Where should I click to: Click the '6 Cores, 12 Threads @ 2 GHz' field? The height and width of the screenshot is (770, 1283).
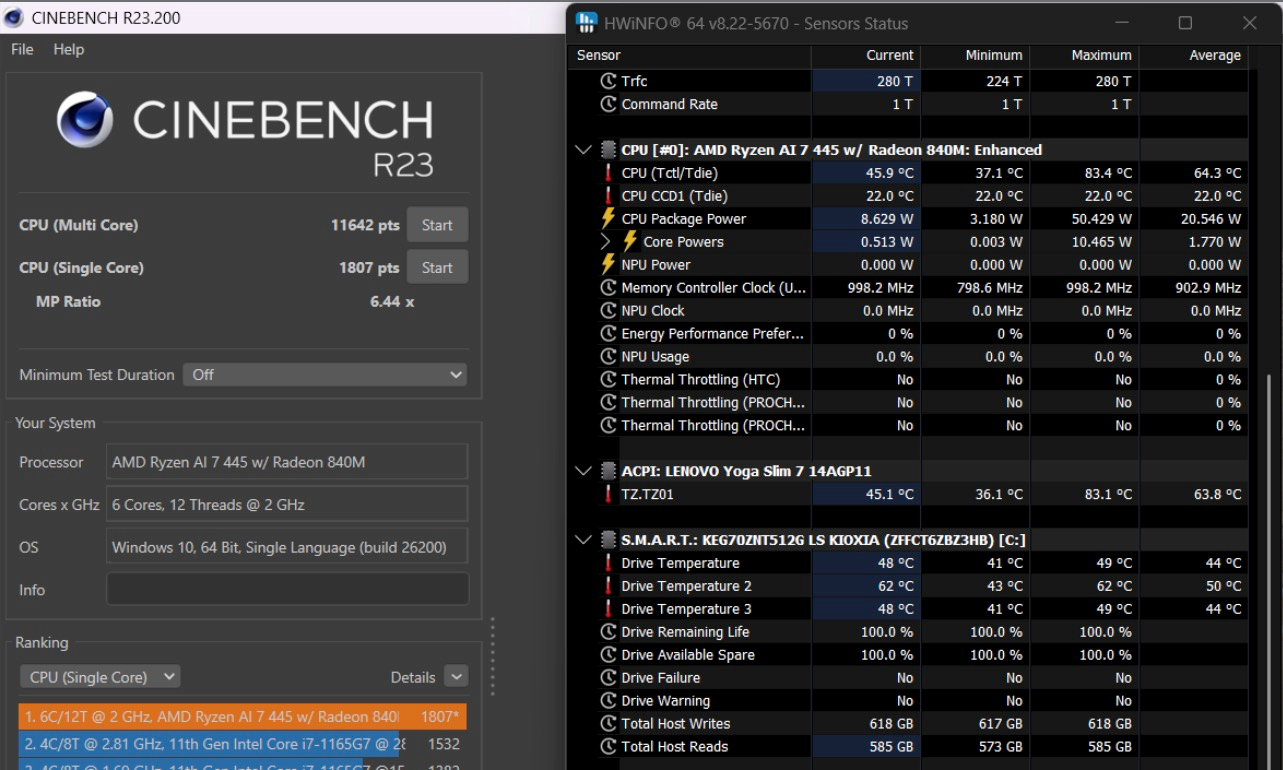coord(287,504)
